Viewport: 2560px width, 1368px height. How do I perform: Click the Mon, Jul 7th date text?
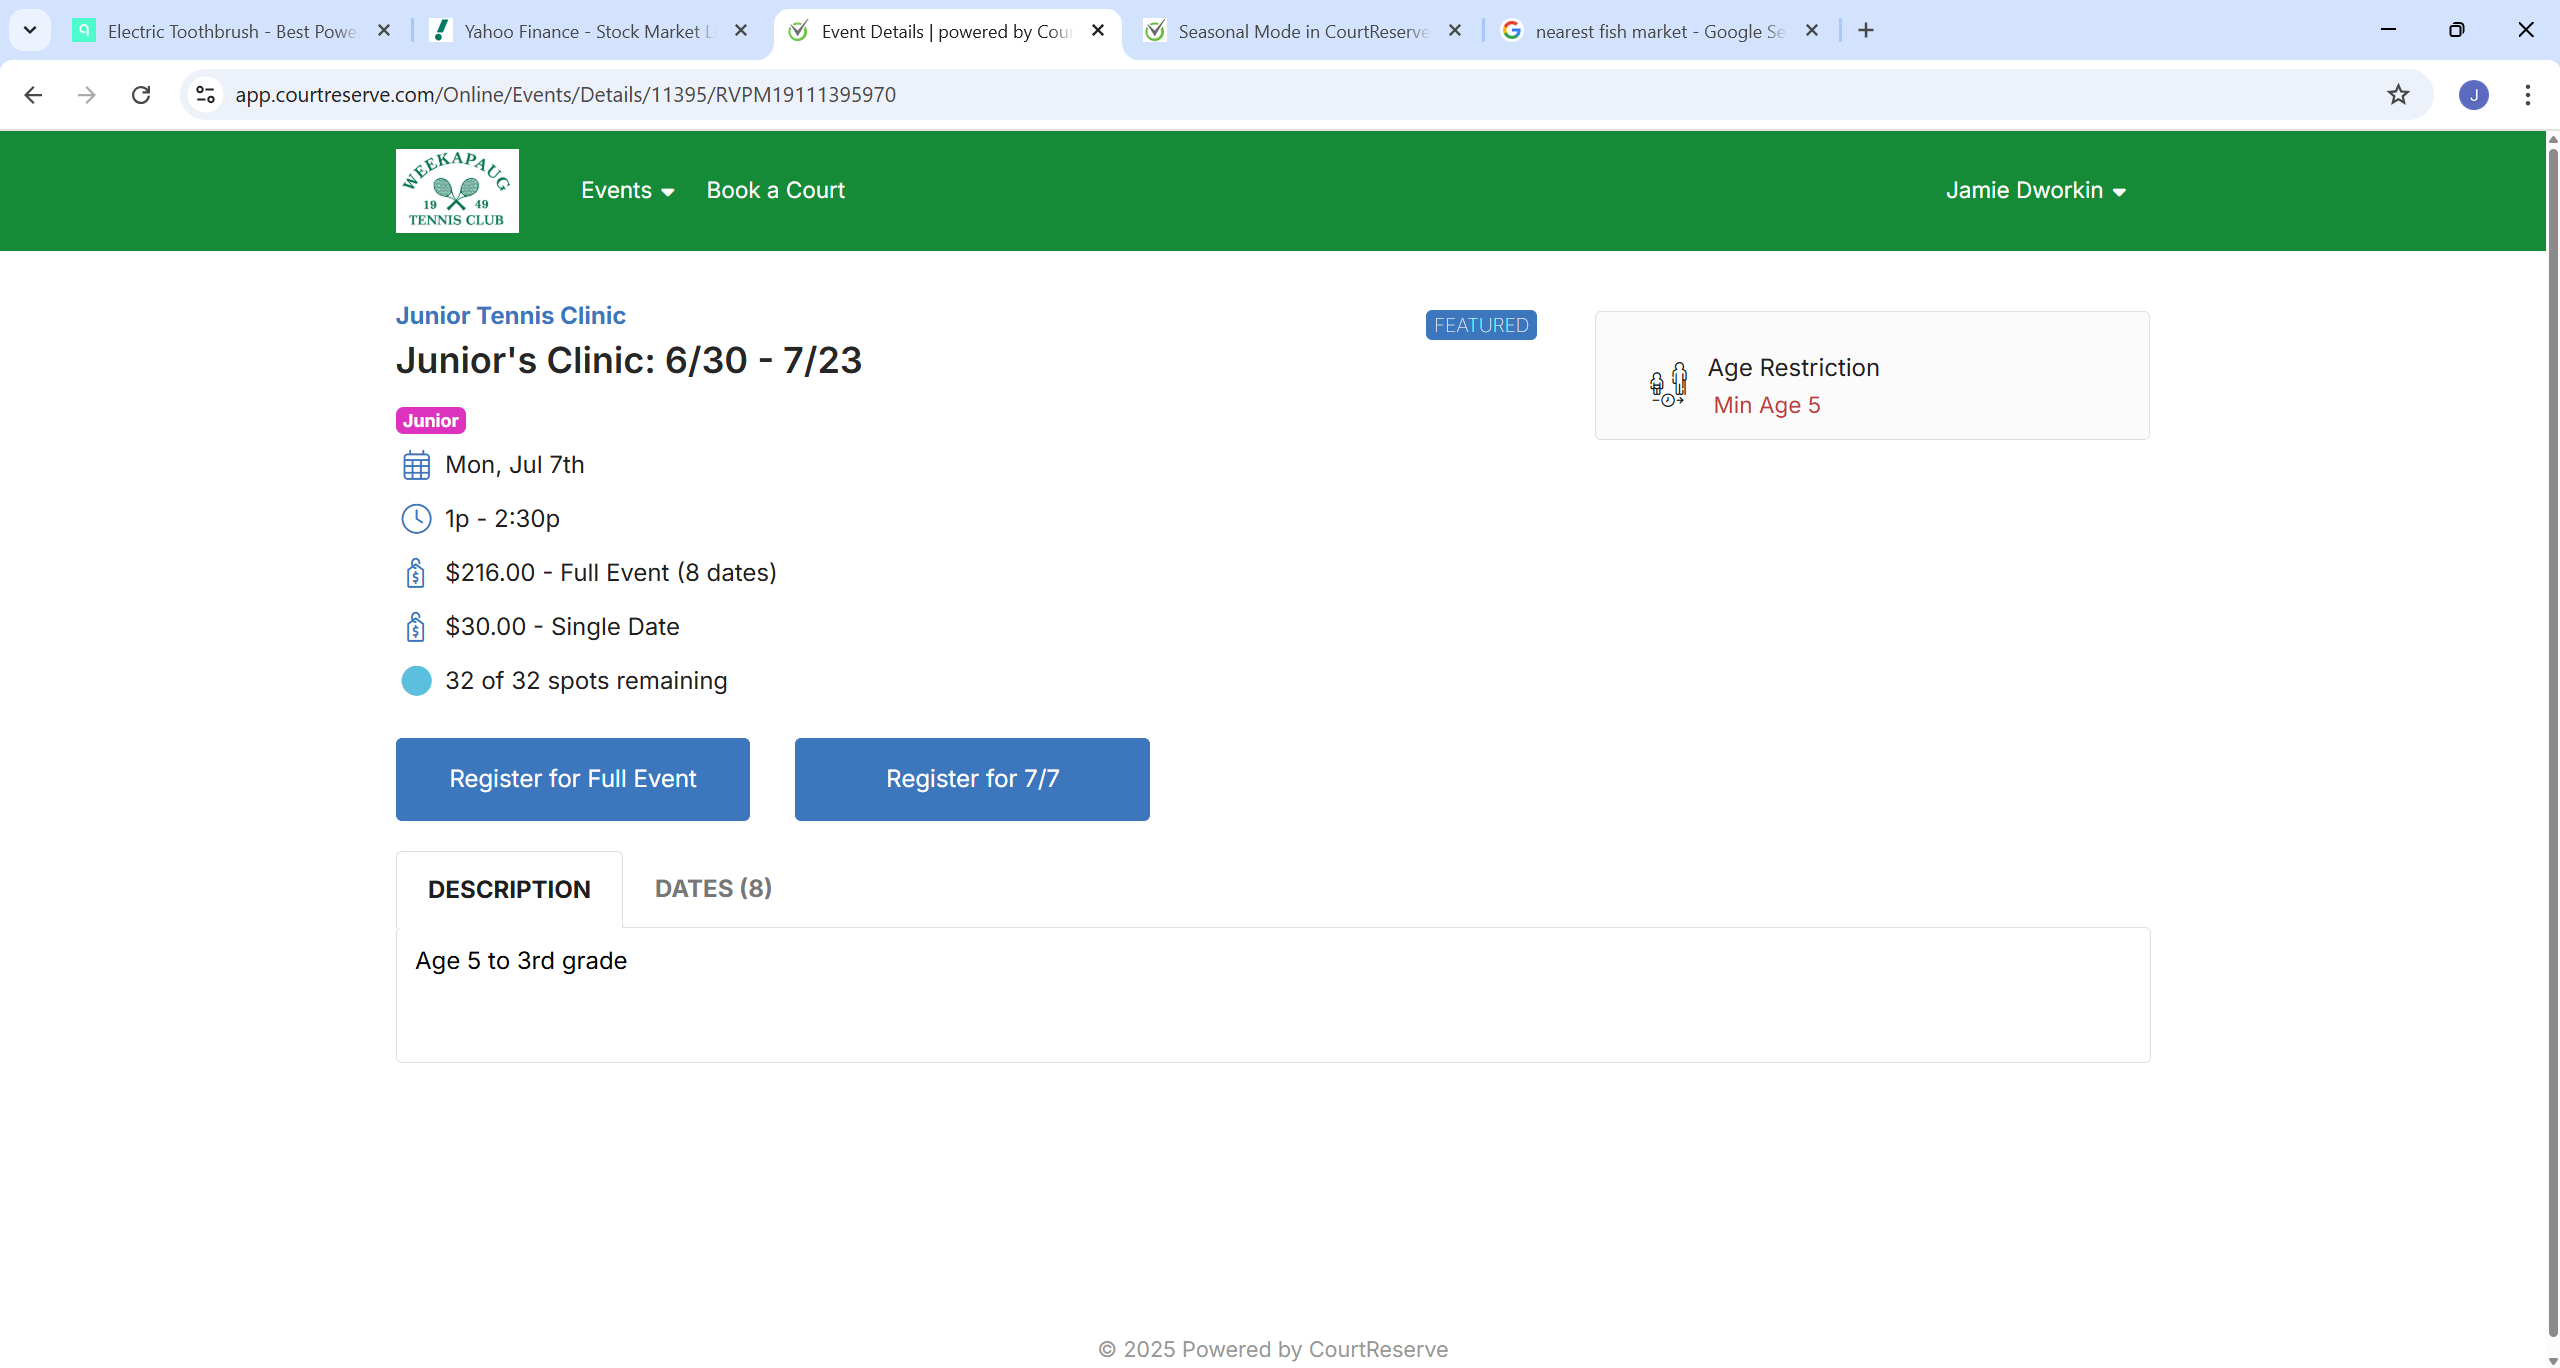pos(515,465)
